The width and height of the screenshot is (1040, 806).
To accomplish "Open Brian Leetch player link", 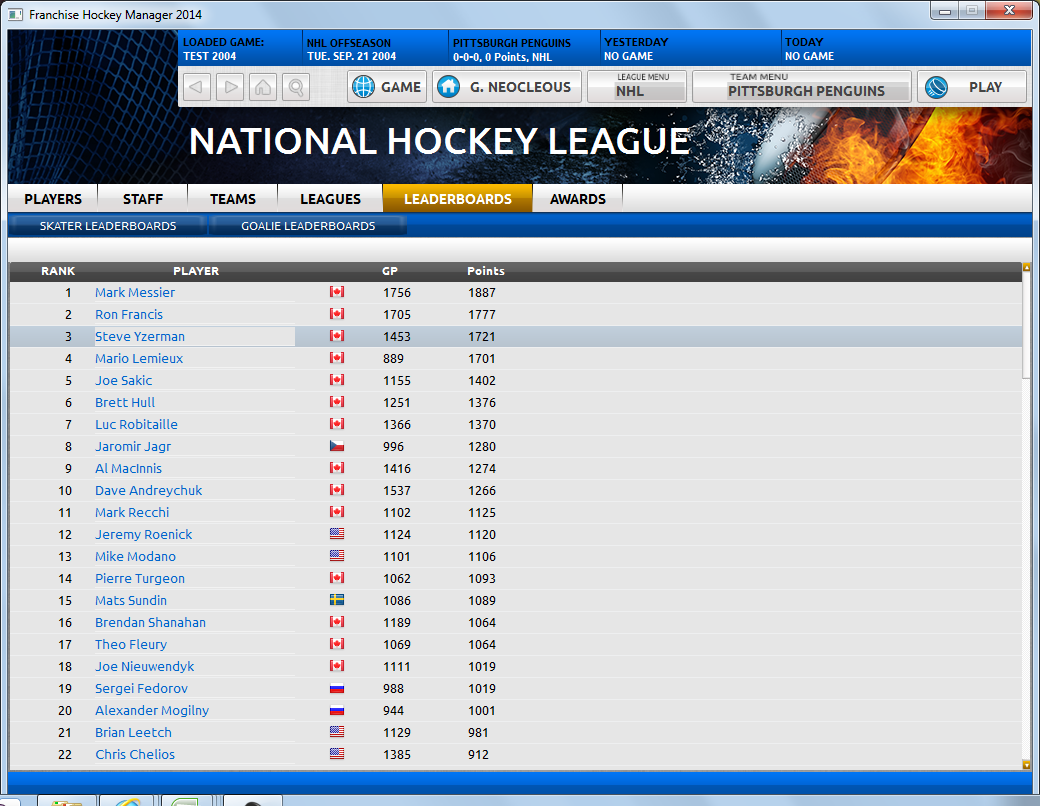I will pyautogui.click(x=133, y=732).
